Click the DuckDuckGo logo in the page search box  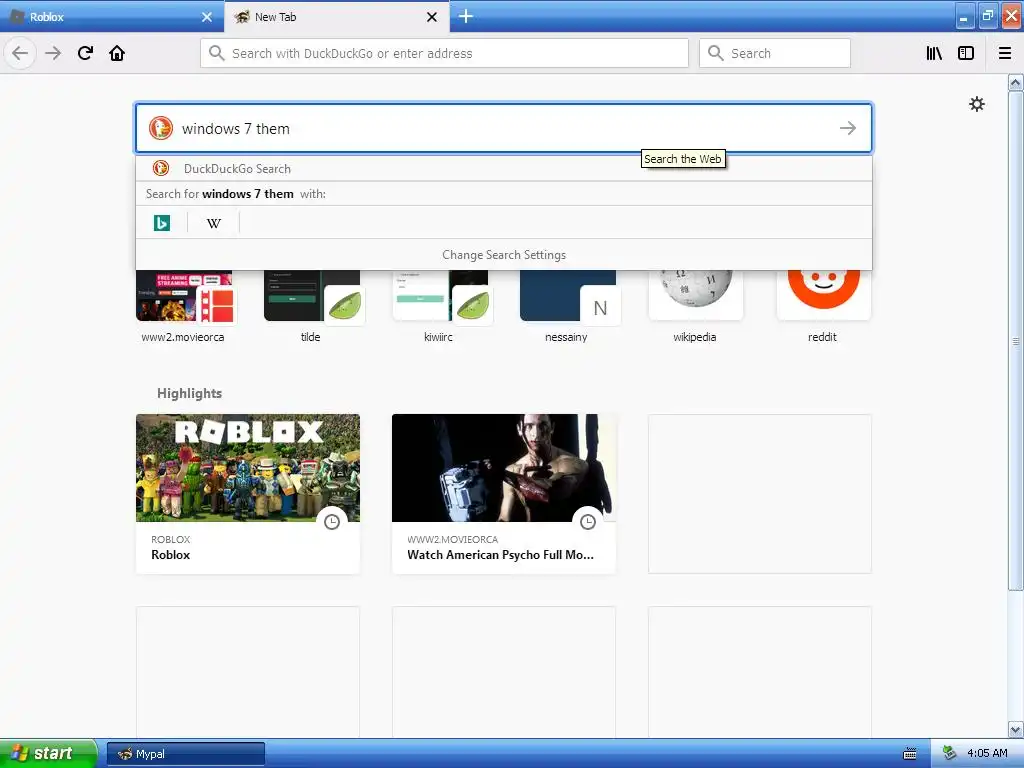[x=161, y=128]
